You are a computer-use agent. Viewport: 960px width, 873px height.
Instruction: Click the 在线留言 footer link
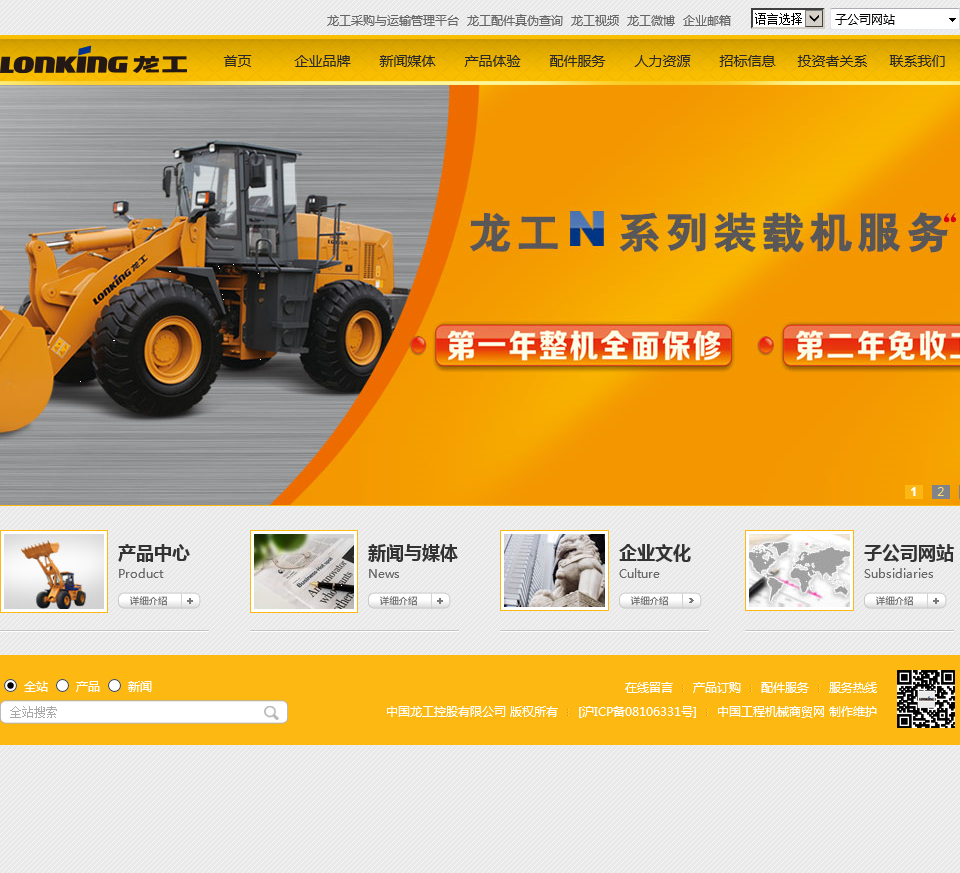(649, 688)
